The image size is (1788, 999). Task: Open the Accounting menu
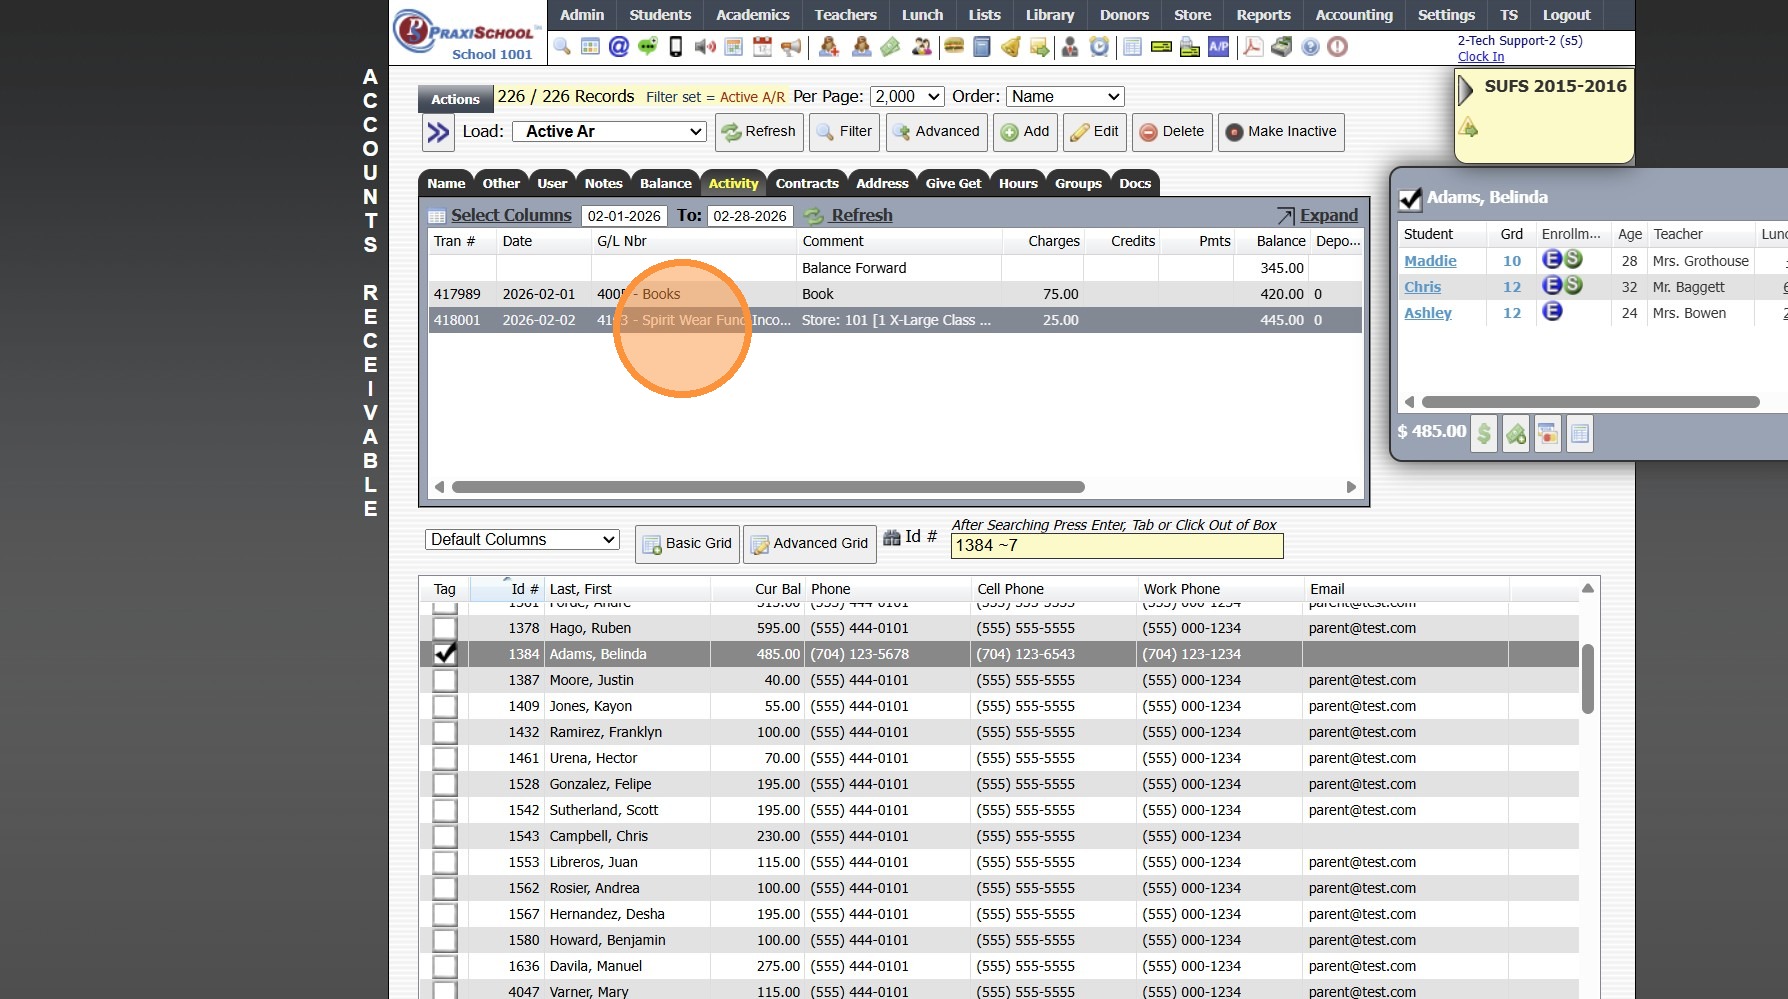tap(1353, 15)
